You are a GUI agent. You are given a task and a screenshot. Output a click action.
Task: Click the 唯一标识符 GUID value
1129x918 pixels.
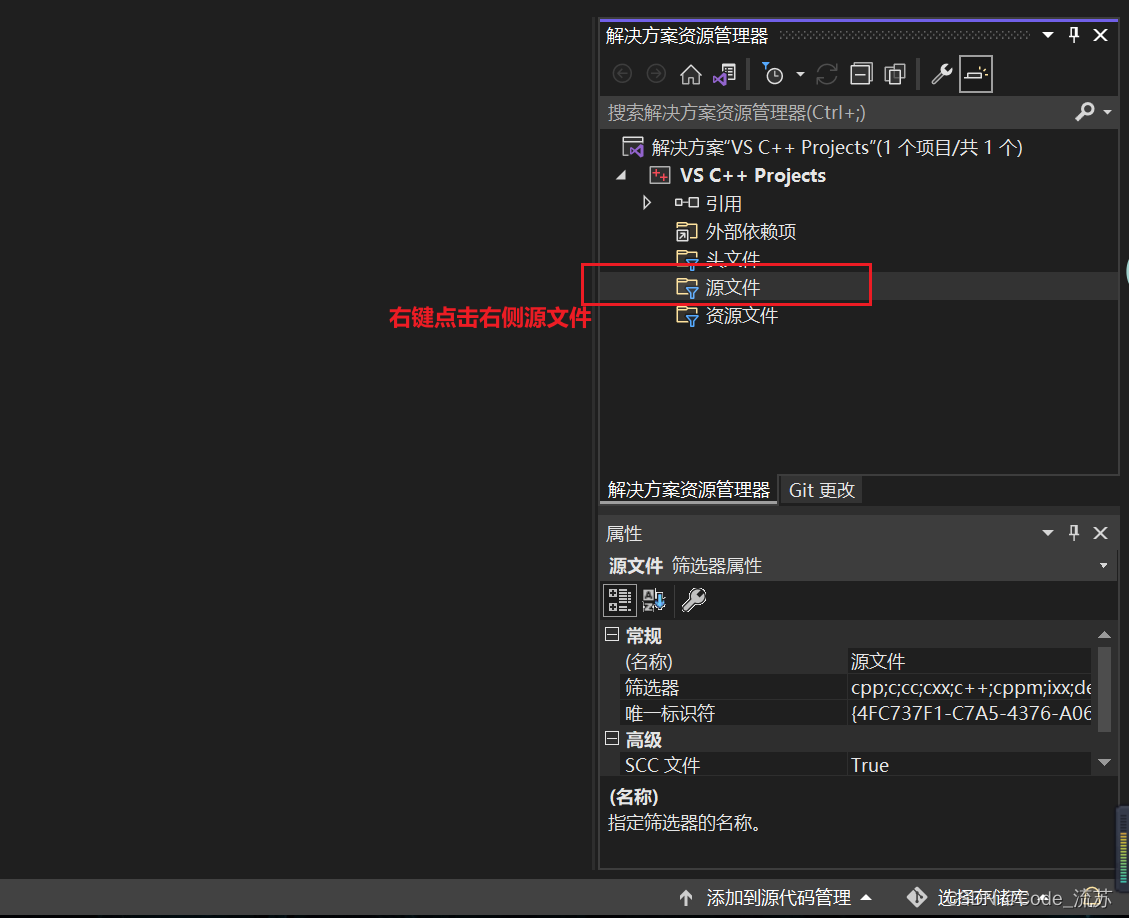click(970, 714)
